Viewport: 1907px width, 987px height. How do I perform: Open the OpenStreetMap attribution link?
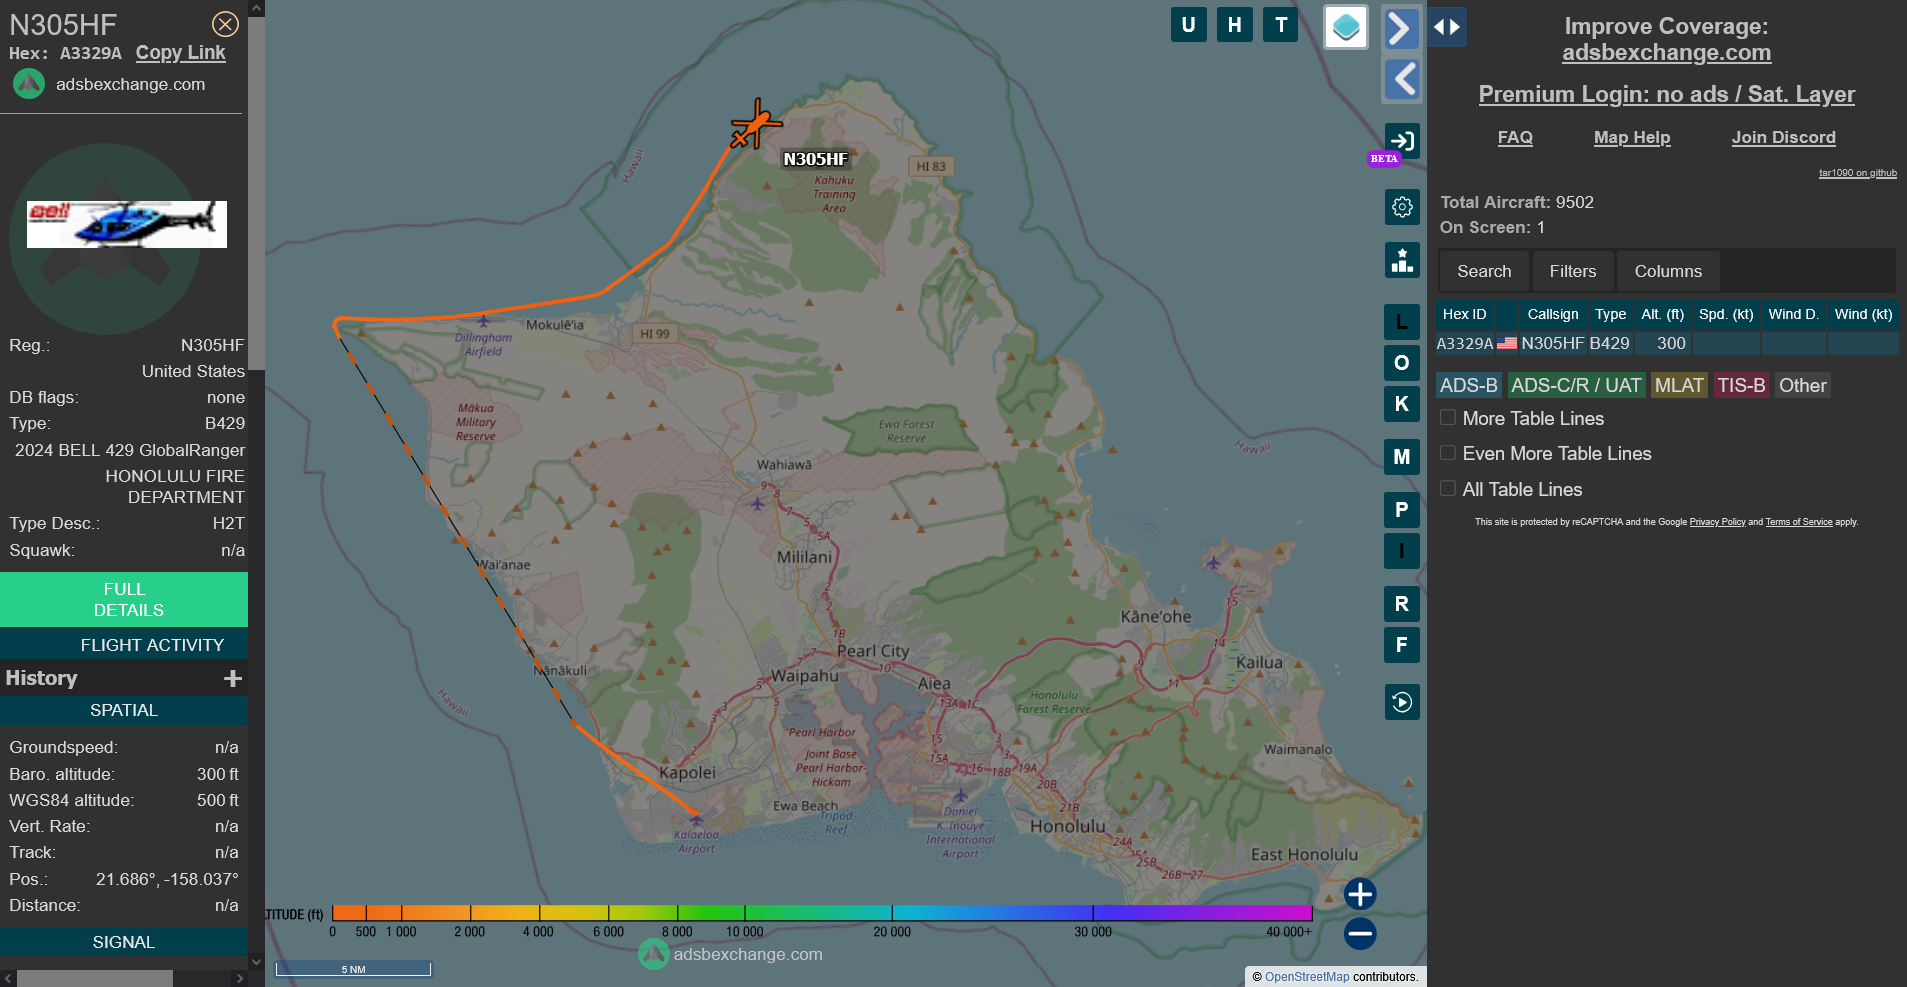(1307, 977)
